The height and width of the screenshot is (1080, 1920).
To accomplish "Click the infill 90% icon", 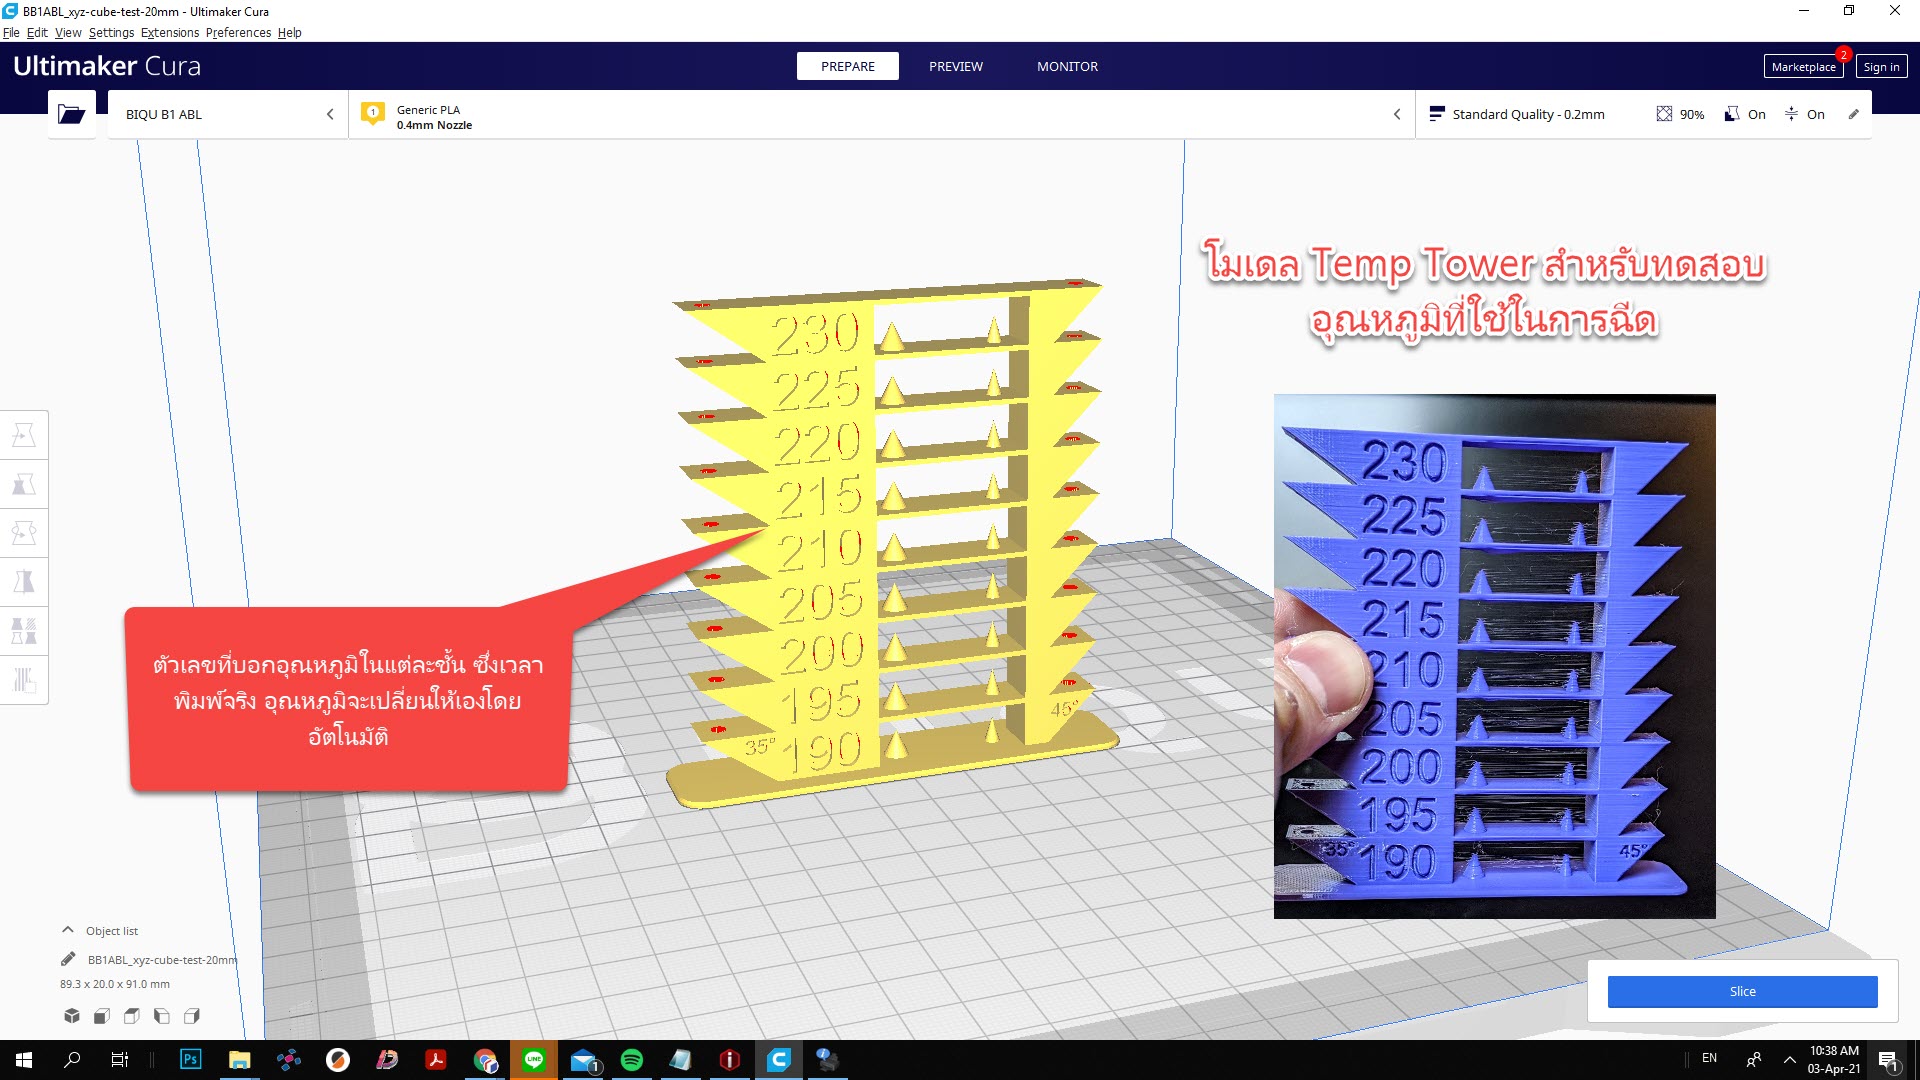I will tap(1664, 114).
